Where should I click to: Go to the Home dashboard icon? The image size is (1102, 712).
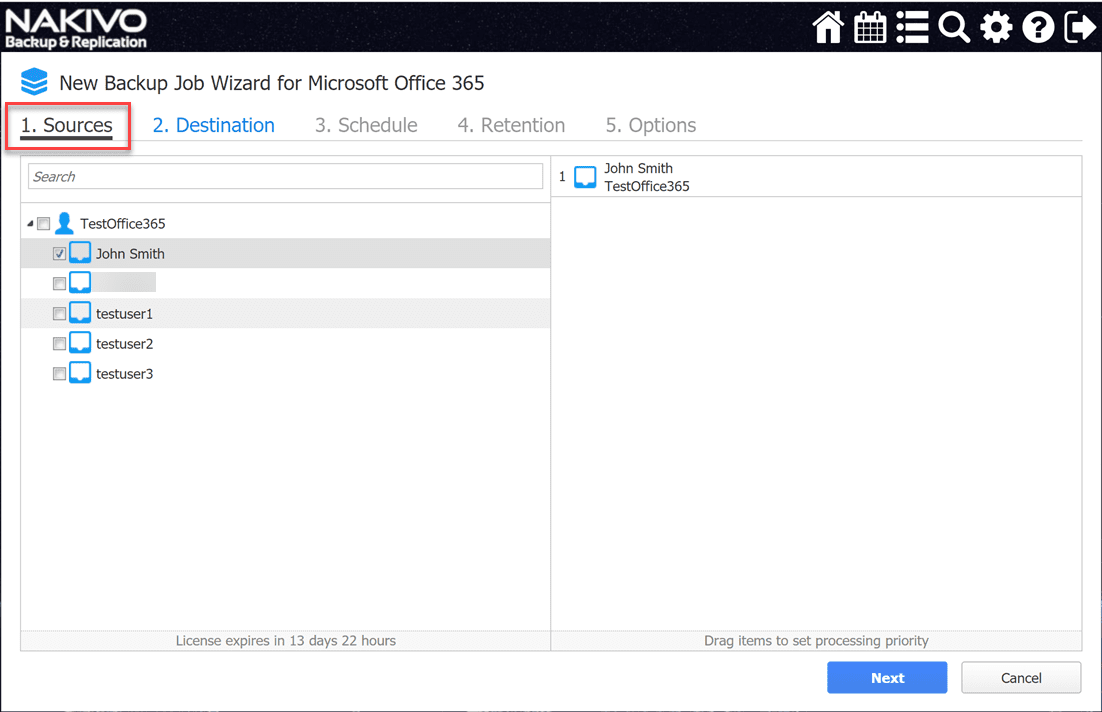(828, 27)
